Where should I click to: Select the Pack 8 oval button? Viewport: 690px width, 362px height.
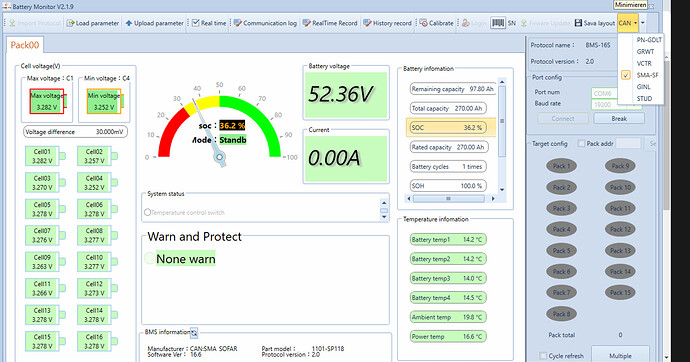tap(561, 314)
